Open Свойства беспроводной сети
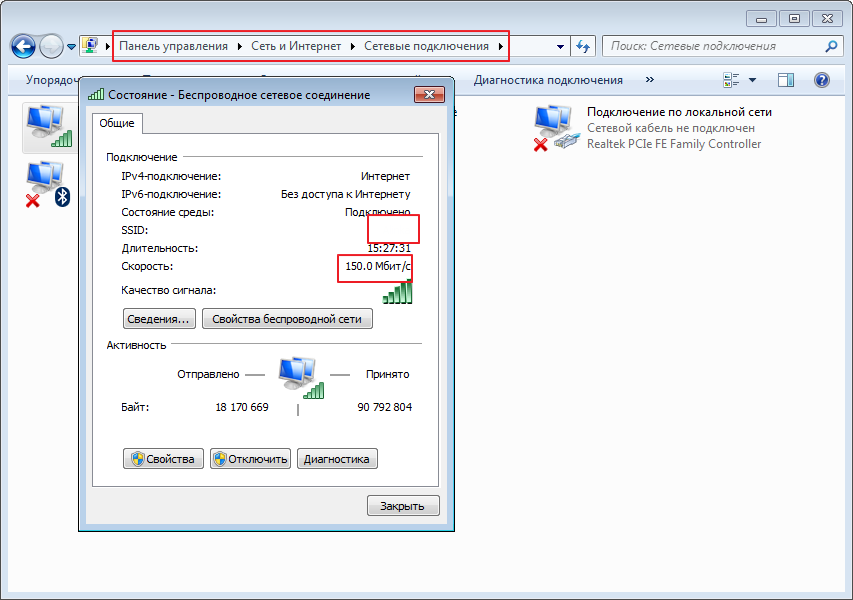The height and width of the screenshot is (600, 853). pos(288,320)
